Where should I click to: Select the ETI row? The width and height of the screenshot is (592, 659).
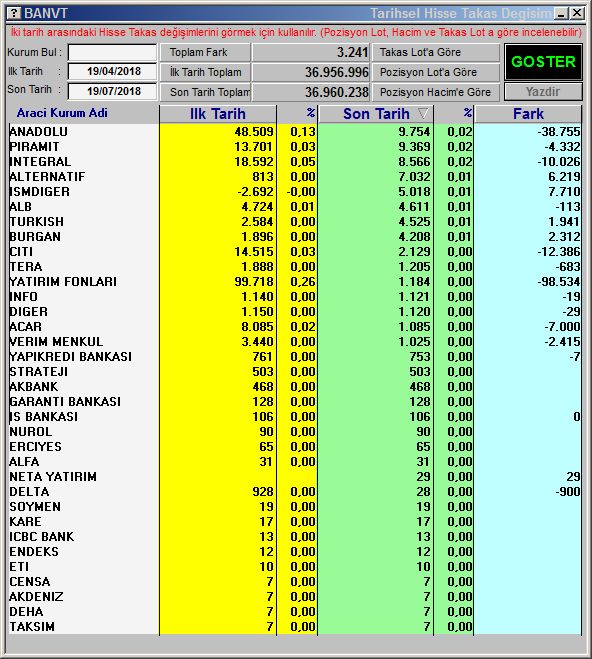295,567
